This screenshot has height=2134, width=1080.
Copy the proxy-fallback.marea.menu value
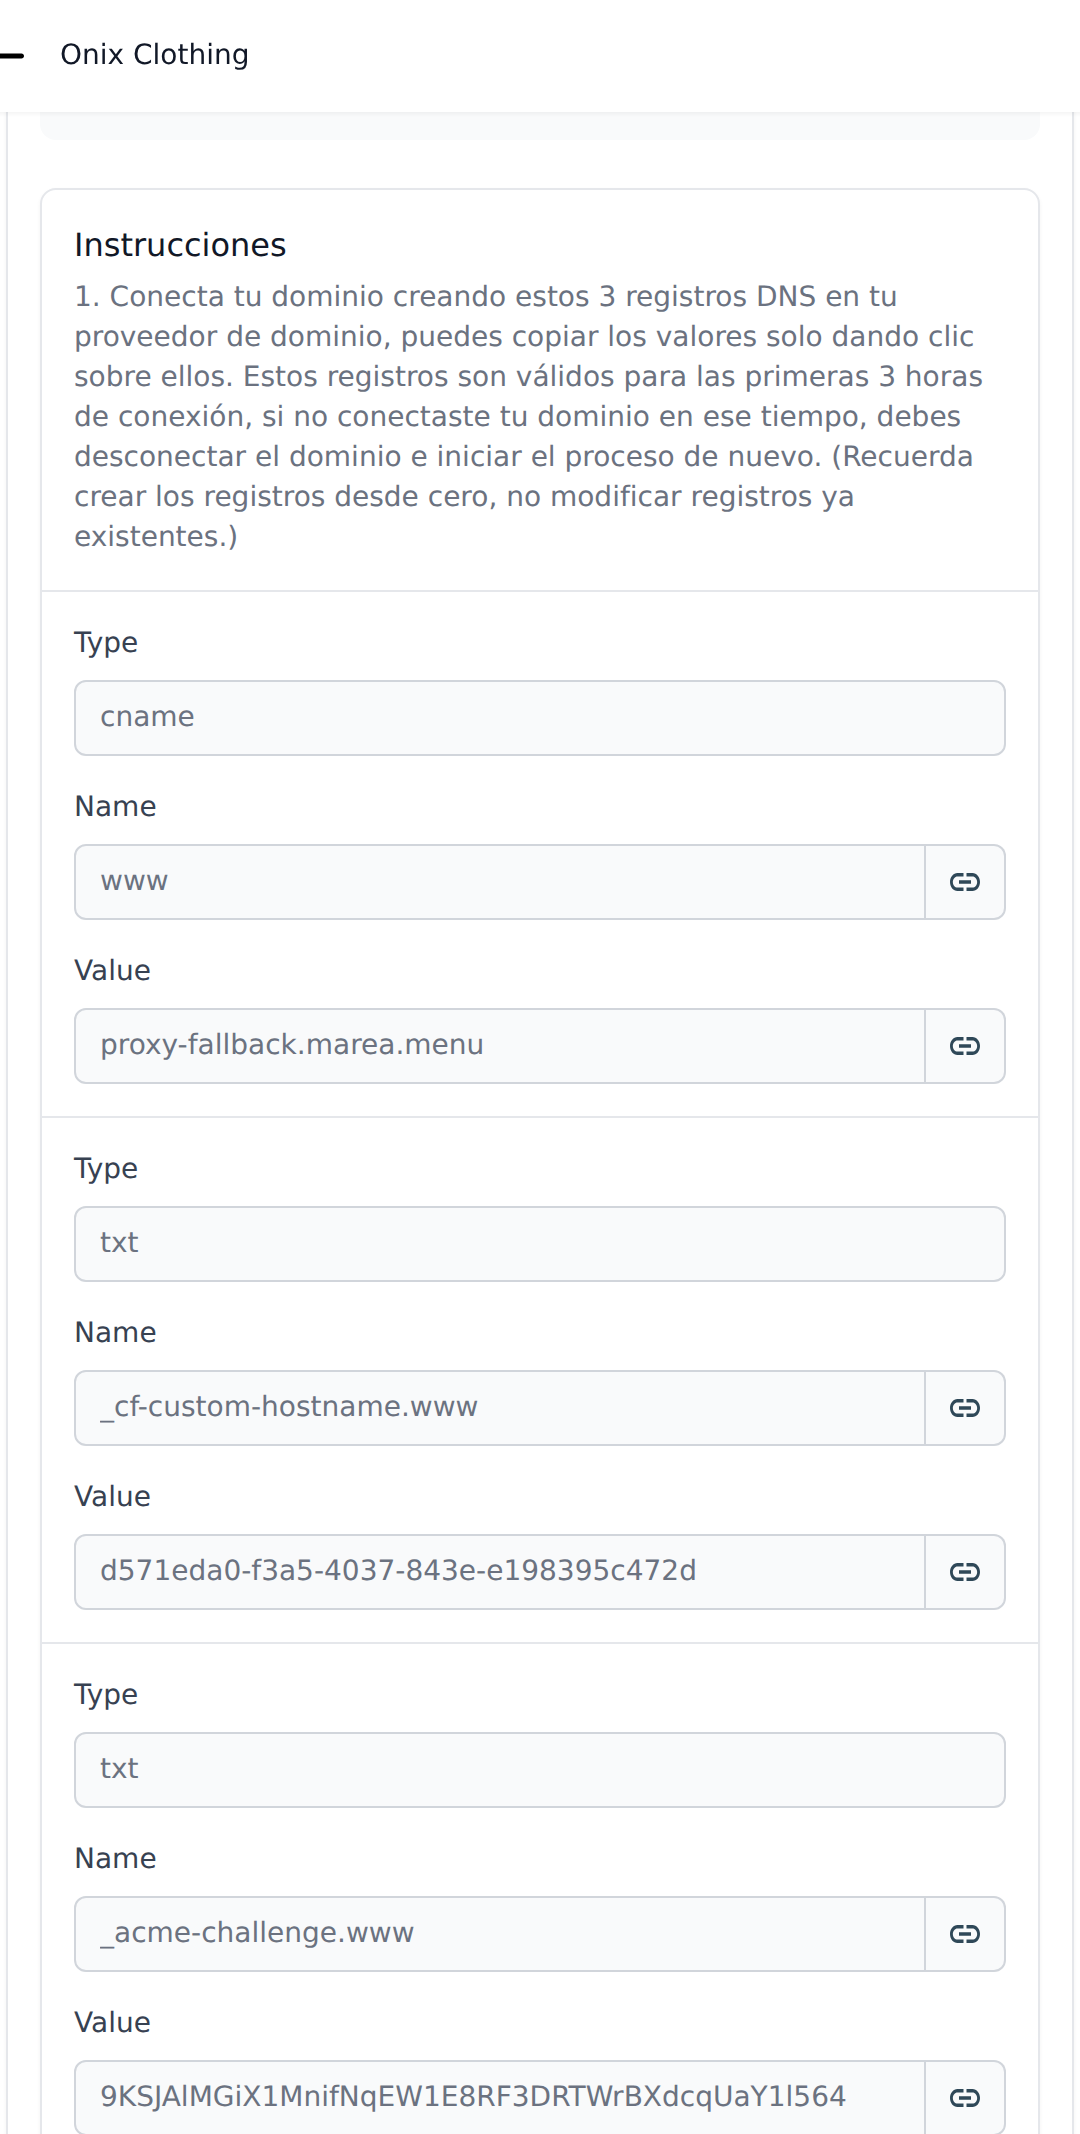coord(964,1046)
